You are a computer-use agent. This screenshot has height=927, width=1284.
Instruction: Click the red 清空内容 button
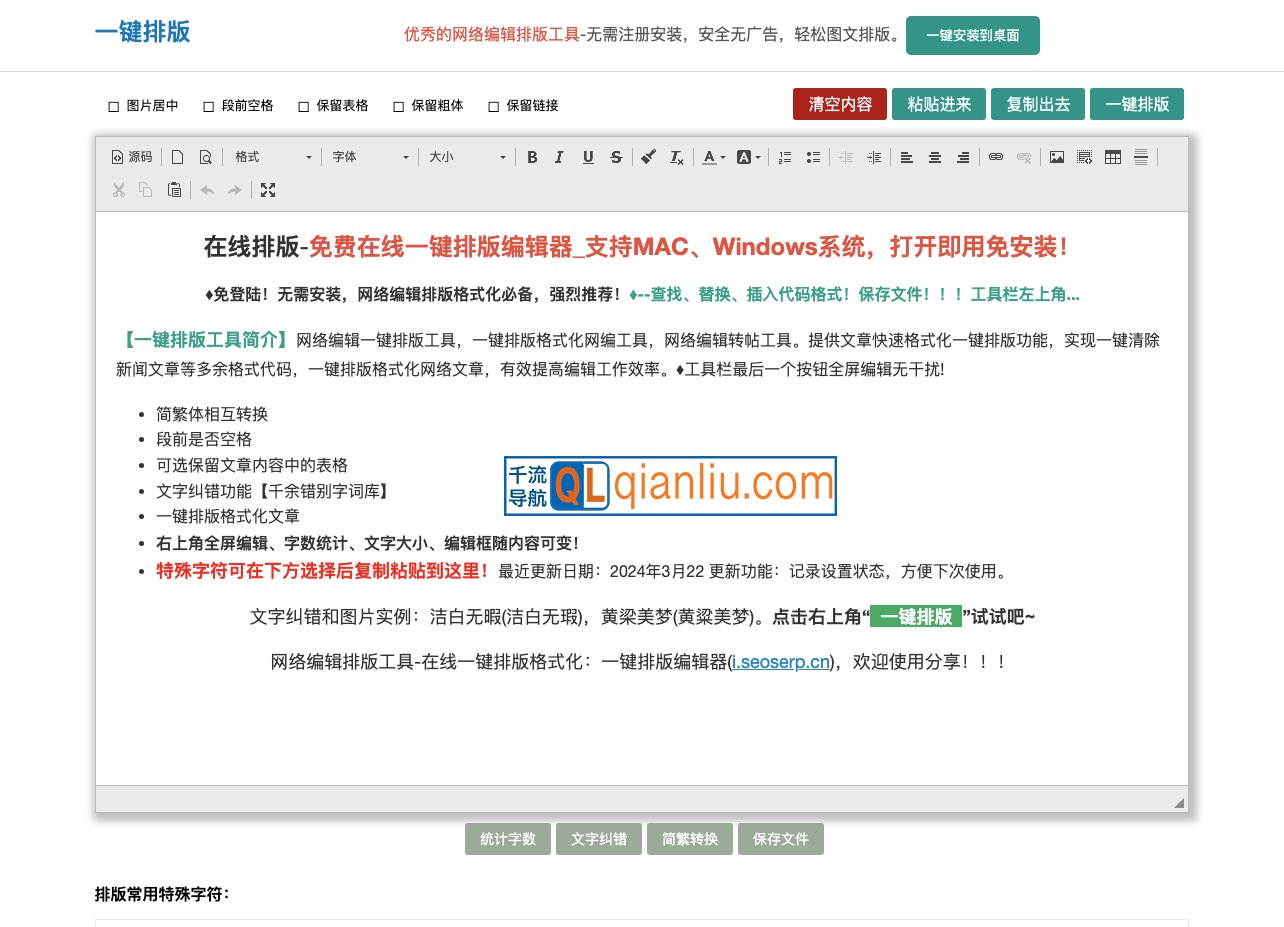[x=840, y=103]
